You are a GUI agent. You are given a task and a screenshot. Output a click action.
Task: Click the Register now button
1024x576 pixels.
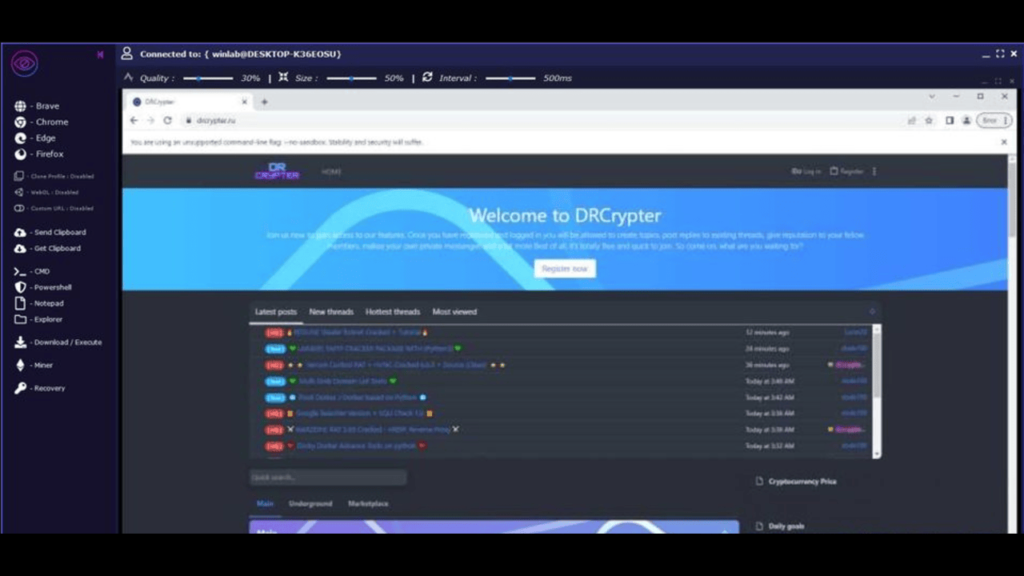click(565, 268)
